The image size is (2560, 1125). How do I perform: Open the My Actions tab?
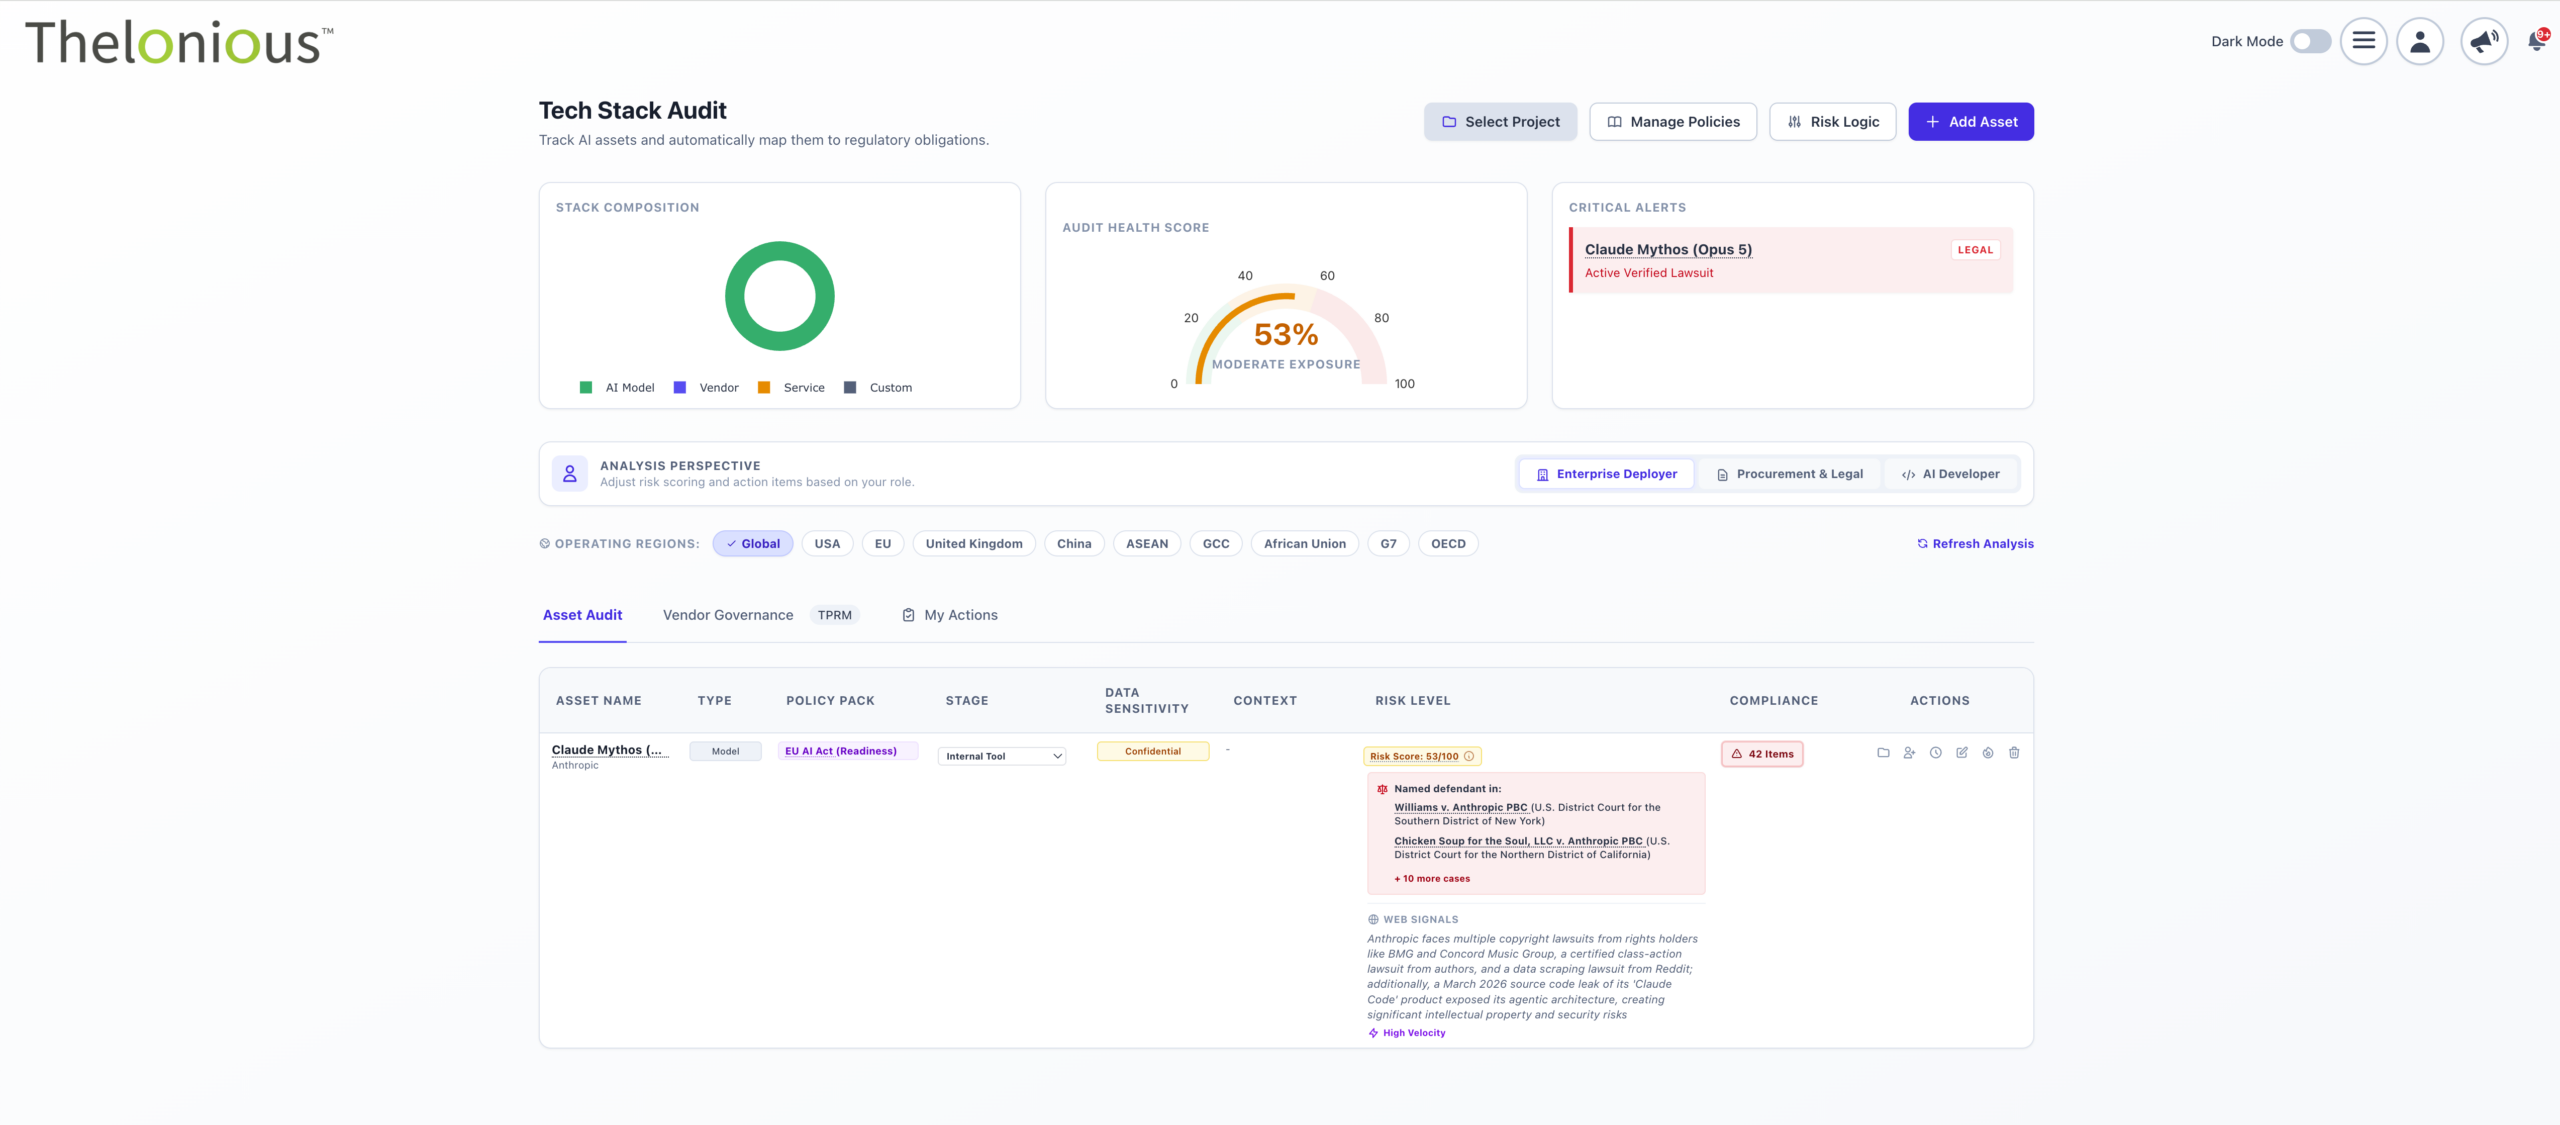950,615
